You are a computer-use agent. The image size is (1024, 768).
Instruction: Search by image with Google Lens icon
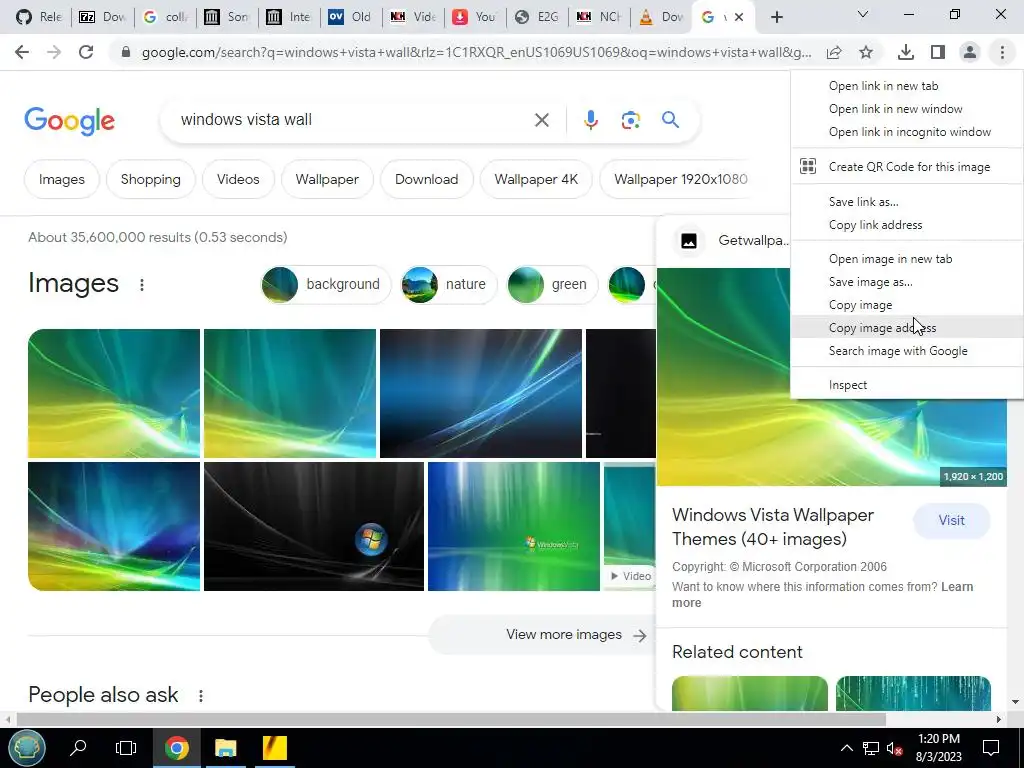coord(630,120)
